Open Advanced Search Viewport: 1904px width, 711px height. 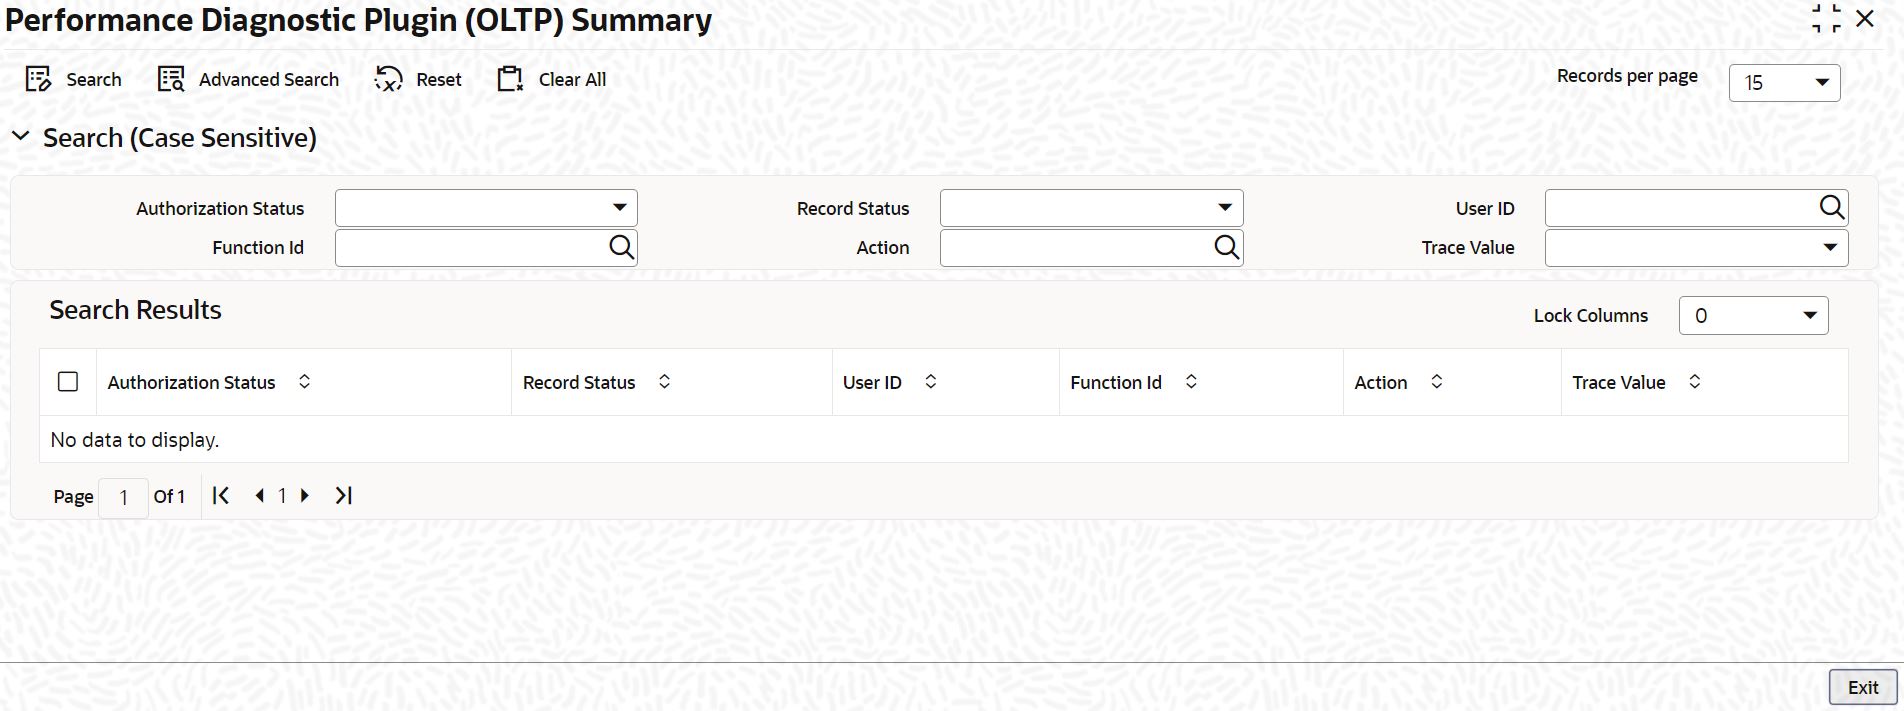pos(171,80)
